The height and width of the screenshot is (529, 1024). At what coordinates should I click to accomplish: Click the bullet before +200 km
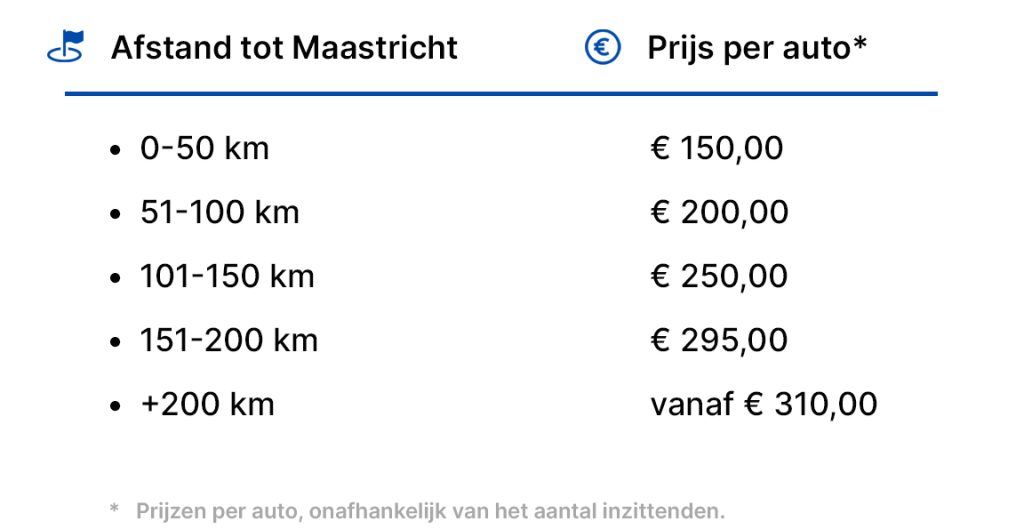[x=117, y=407]
